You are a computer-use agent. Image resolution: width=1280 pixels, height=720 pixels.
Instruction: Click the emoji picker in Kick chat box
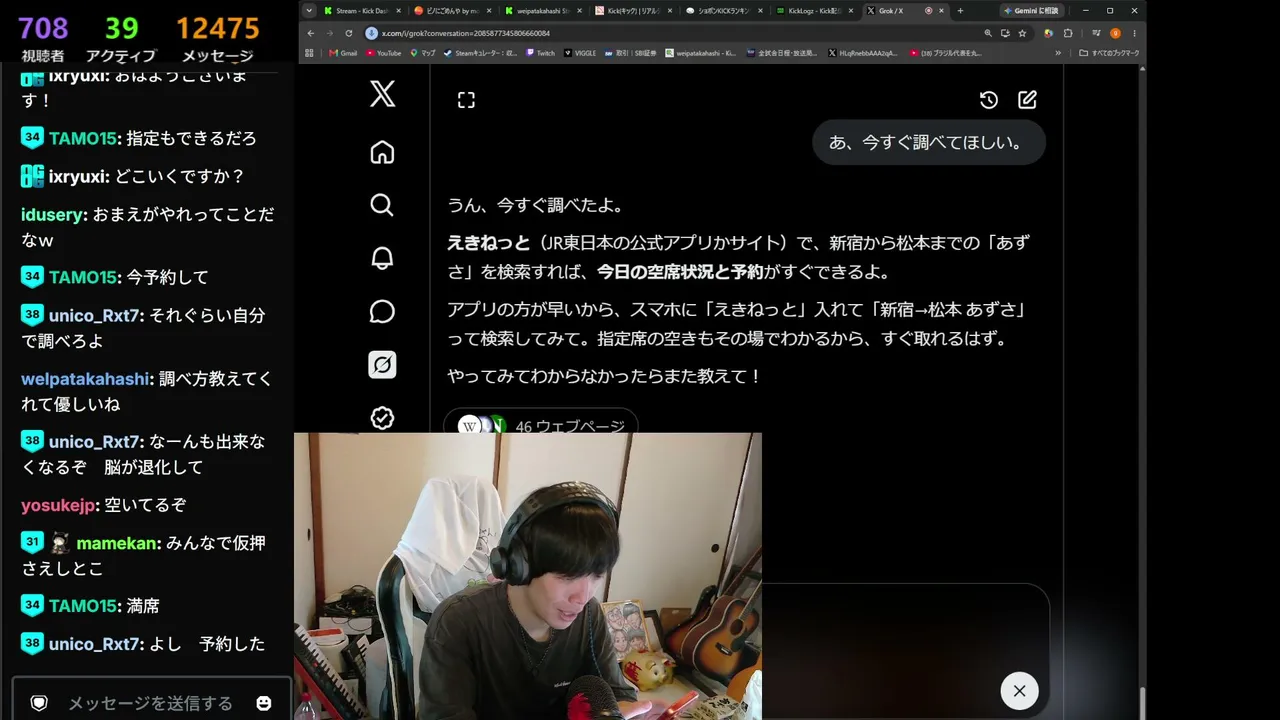(264, 703)
